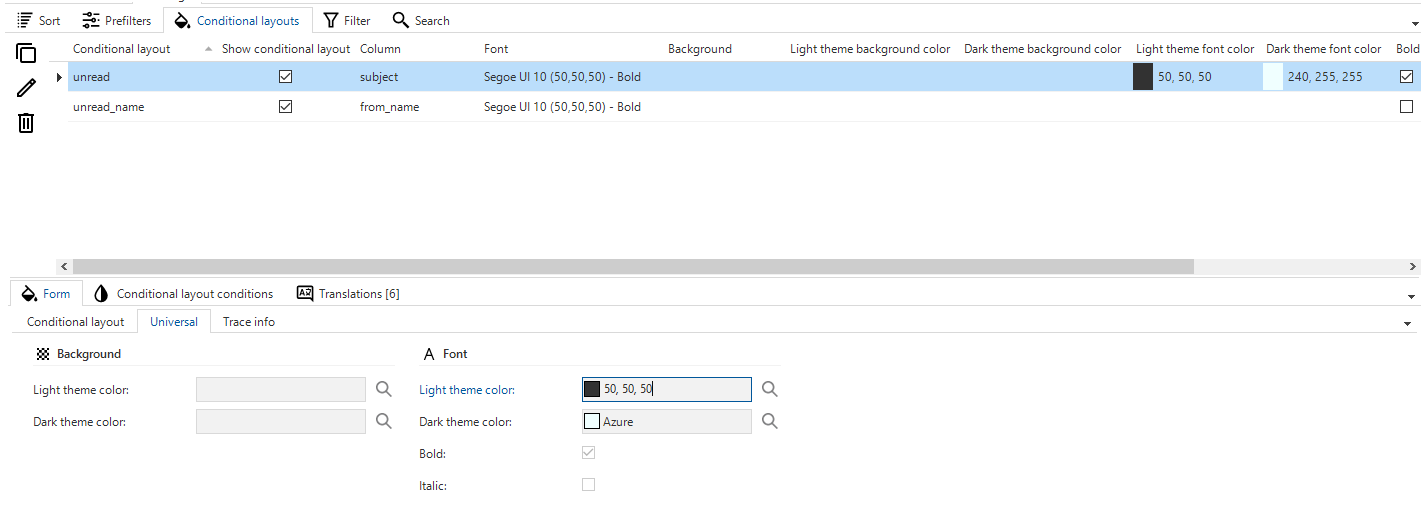
Task: Open the Prefilters section
Action: tap(116, 20)
